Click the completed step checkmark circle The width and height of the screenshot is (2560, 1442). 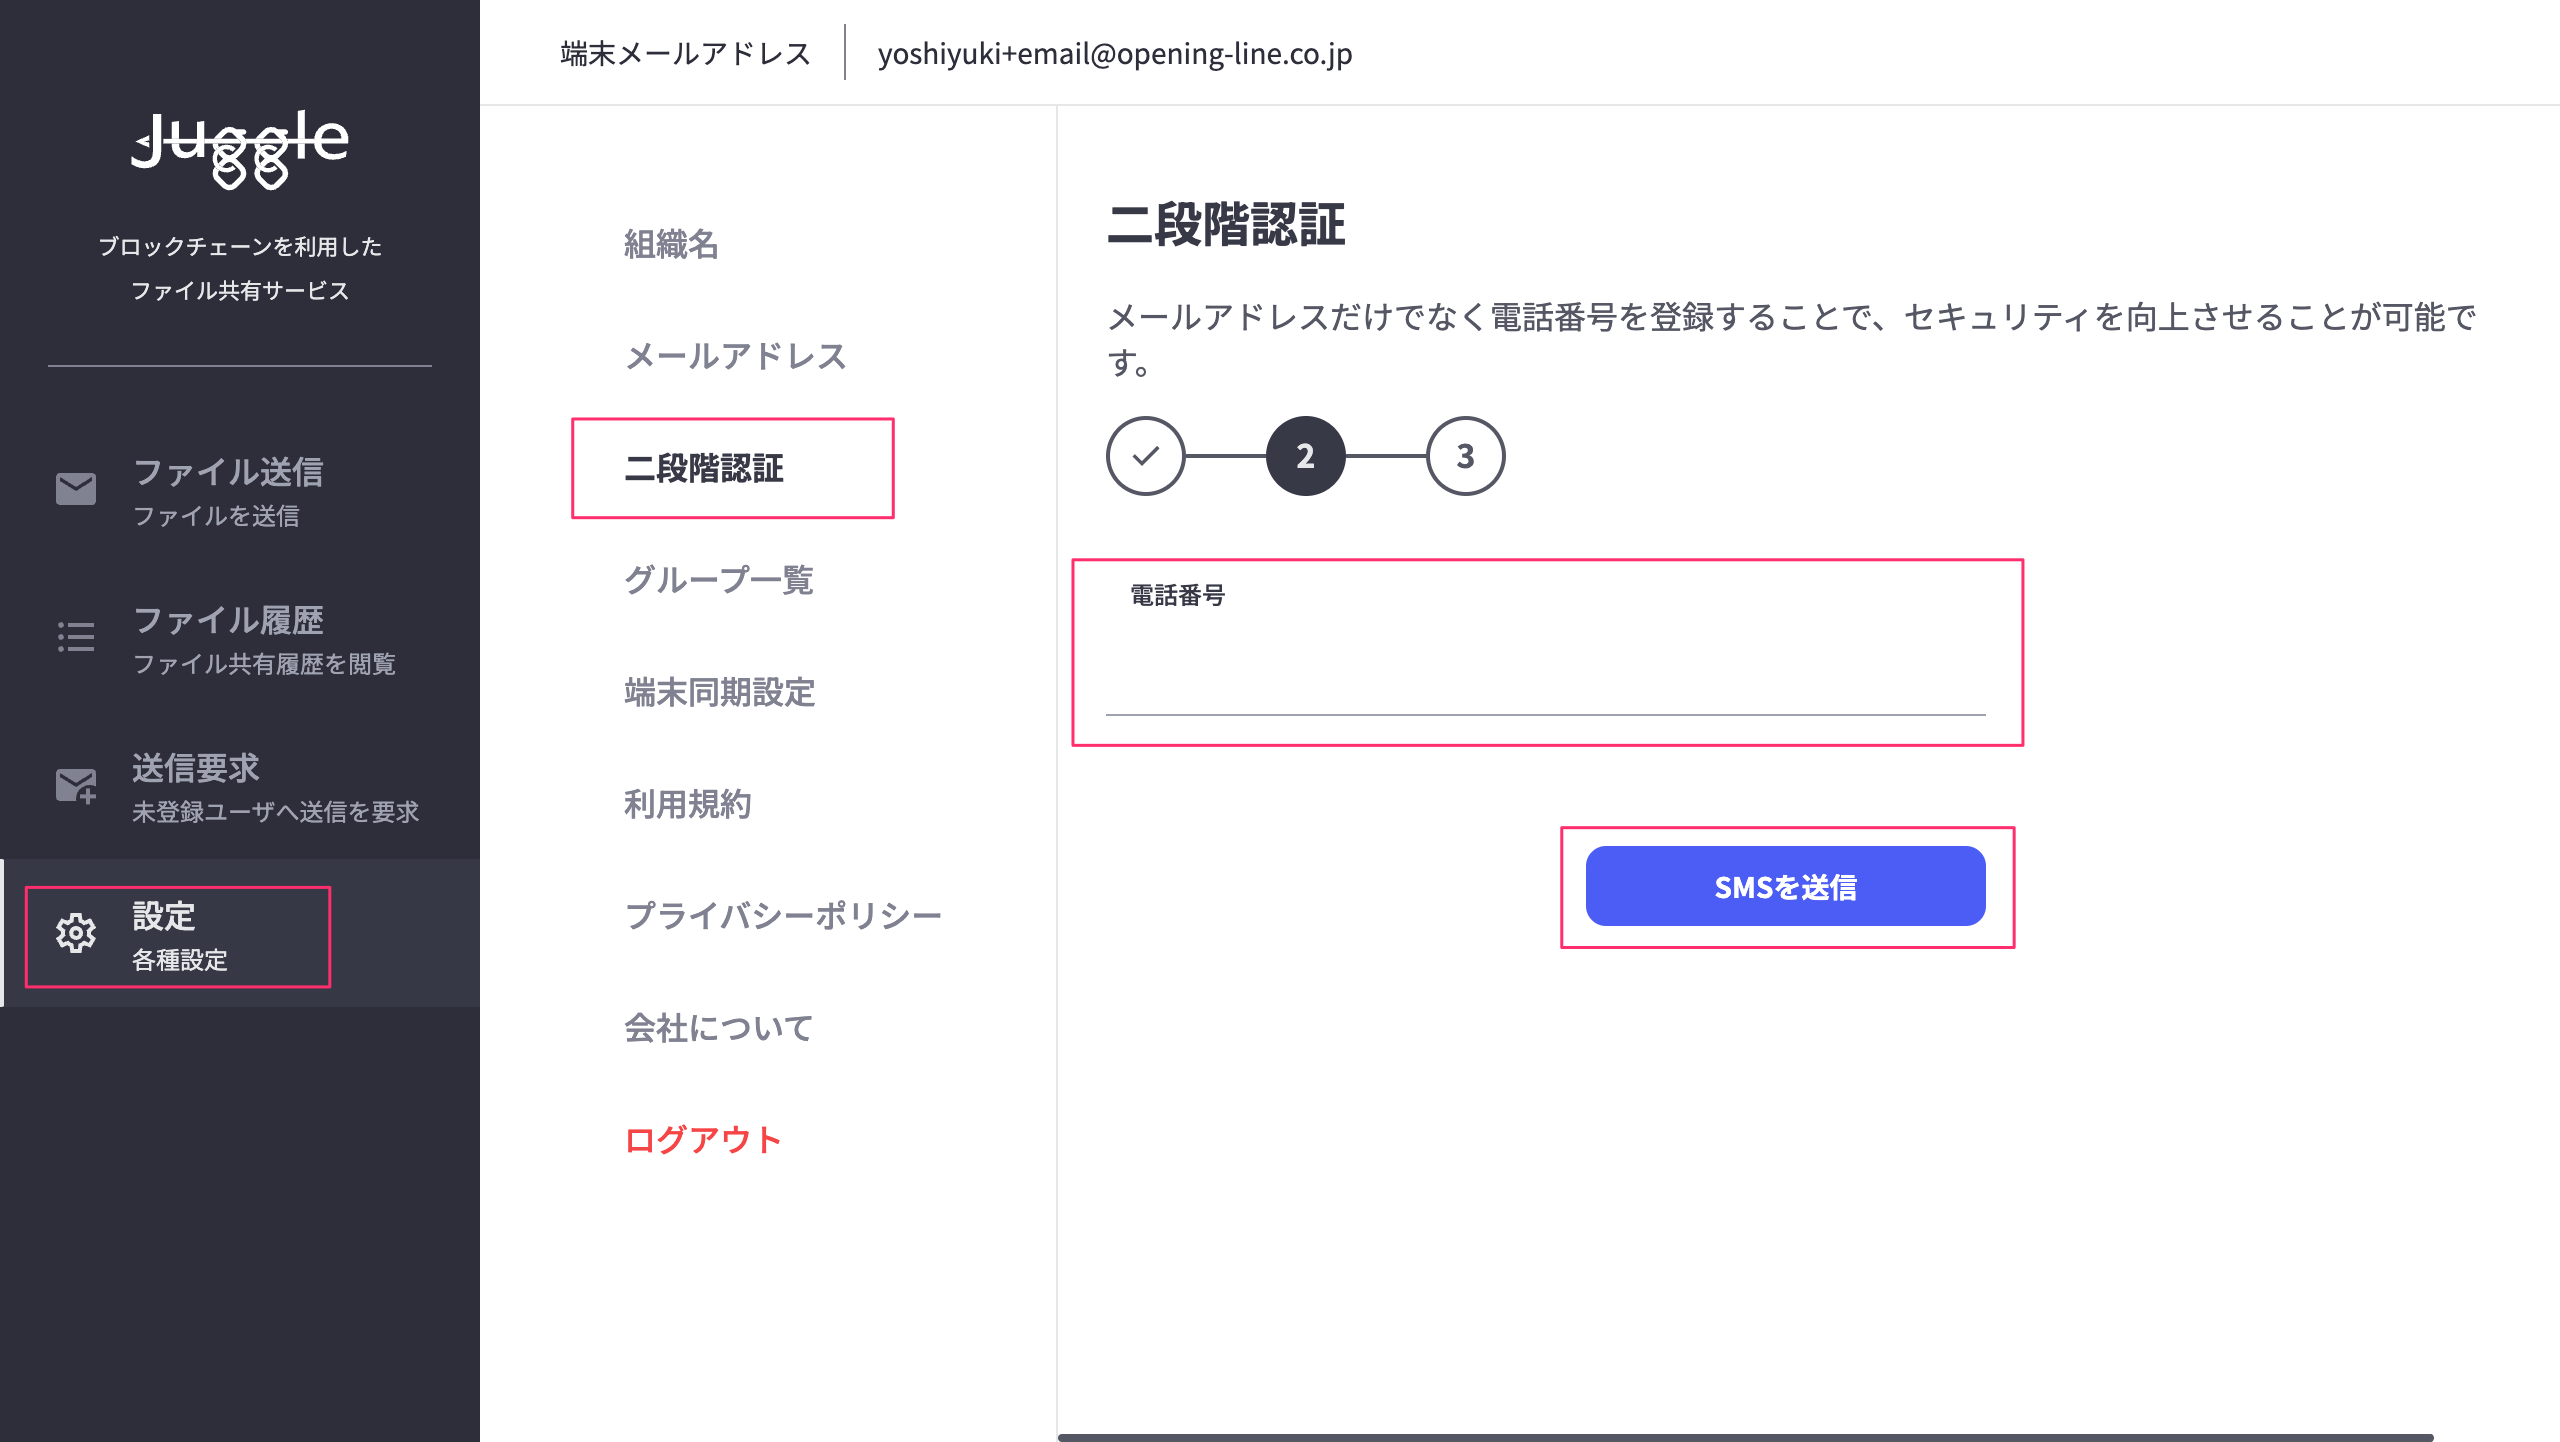(1146, 456)
